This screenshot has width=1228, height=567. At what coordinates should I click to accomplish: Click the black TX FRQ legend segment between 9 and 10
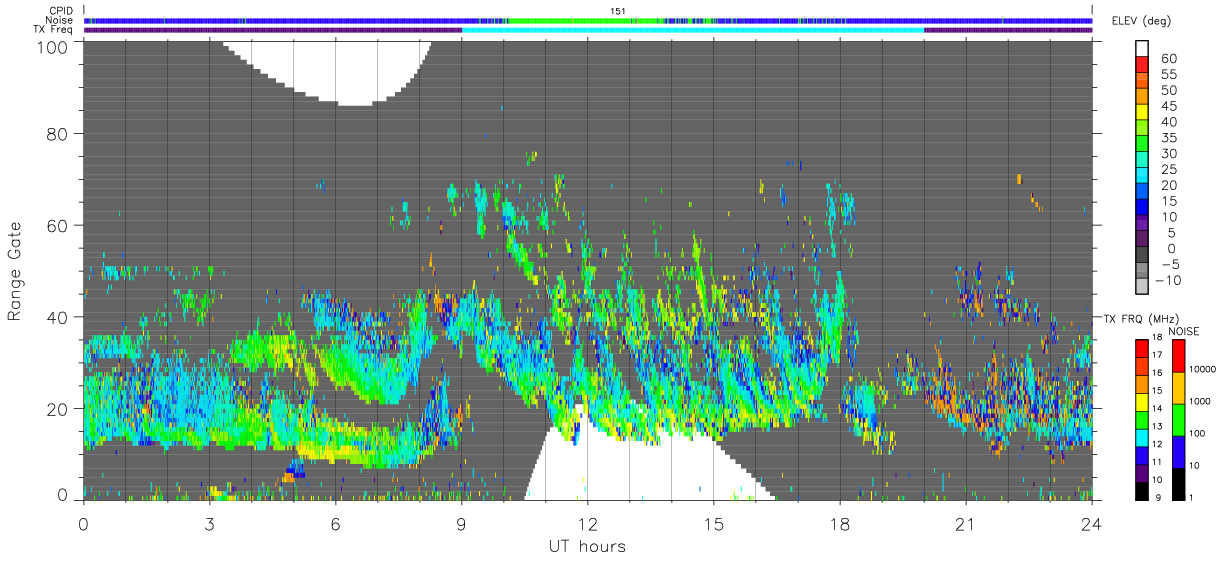click(x=1142, y=489)
